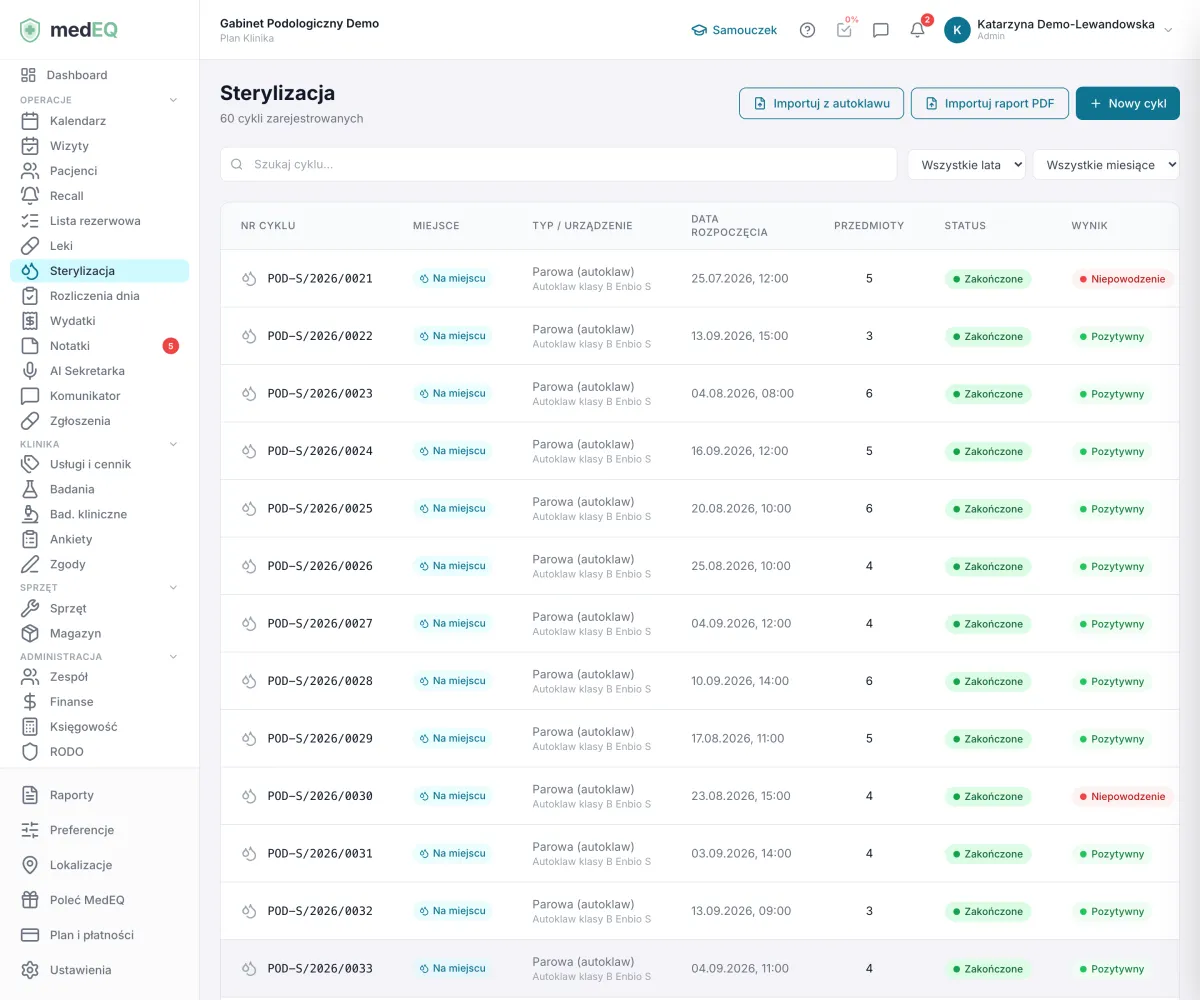1200x1000 pixels.
Task: Click the user avatar with letter K
Action: (957, 30)
